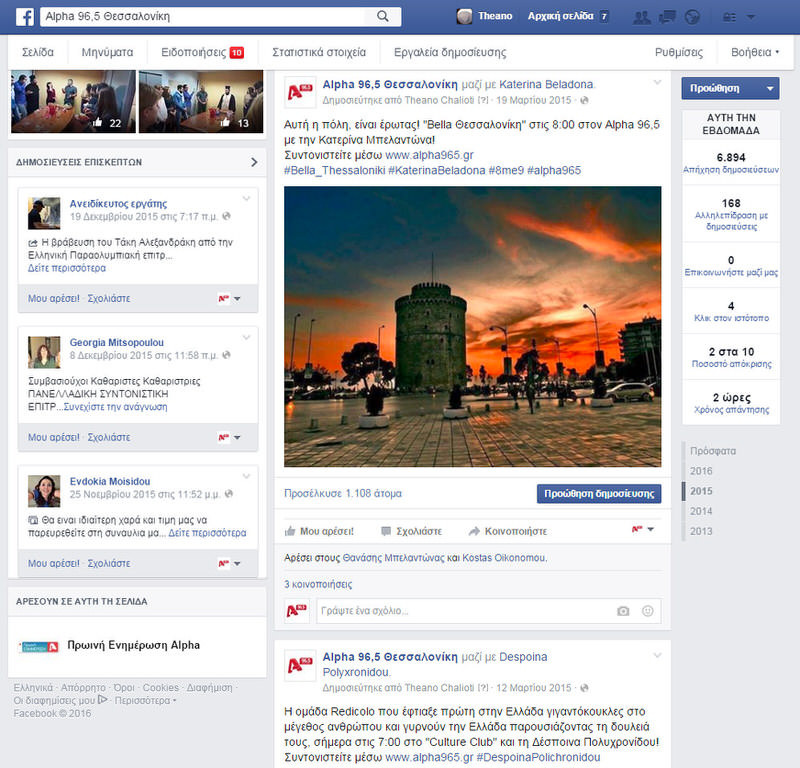Open Περισσότερα footer dropdown
The height and width of the screenshot is (768, 800).
[x=145, y=700]
